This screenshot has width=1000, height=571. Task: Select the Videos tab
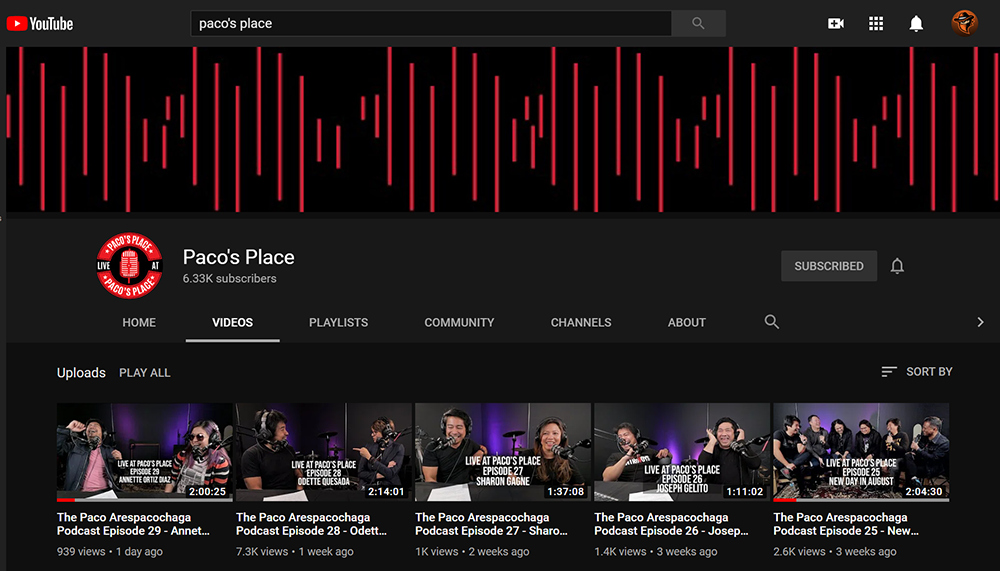233,323
